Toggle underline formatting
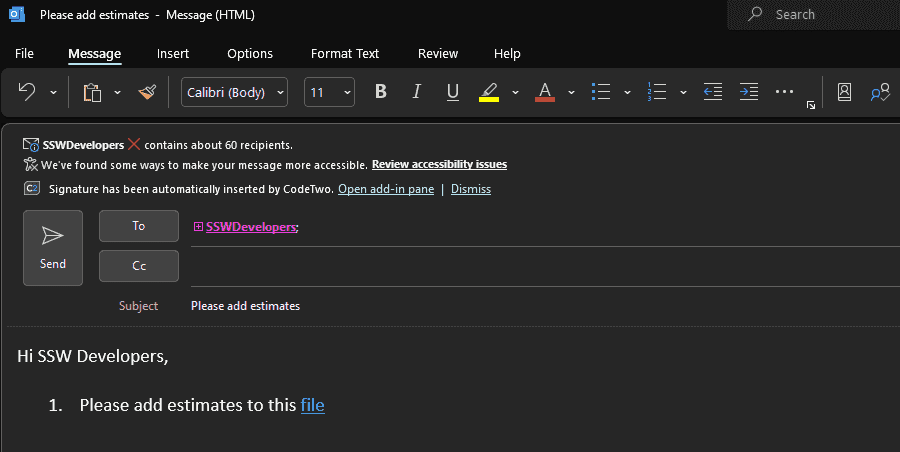The image size is (900, 452). pos(452,92)
